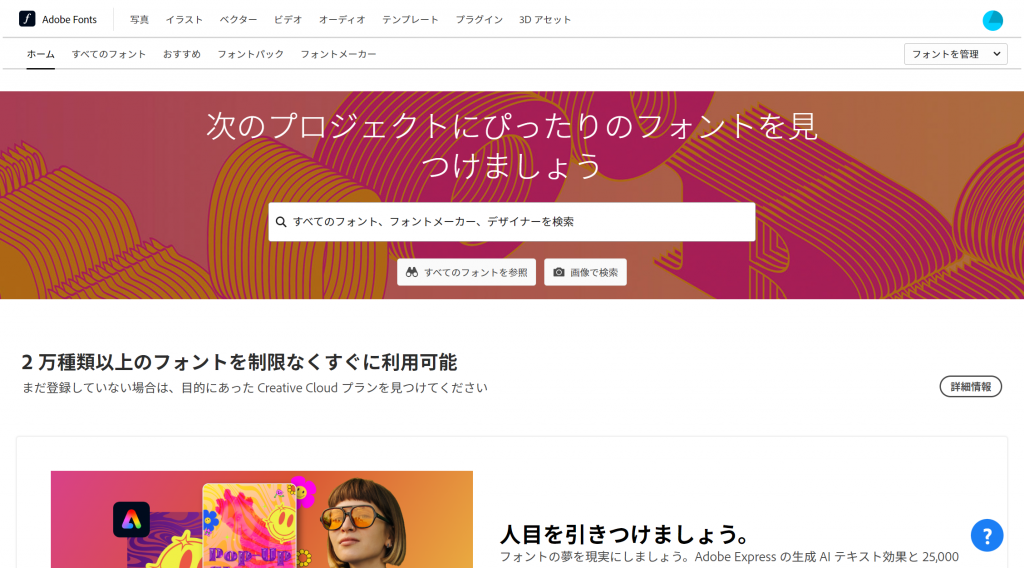Open the オーディオ menu item

(342, 20)
